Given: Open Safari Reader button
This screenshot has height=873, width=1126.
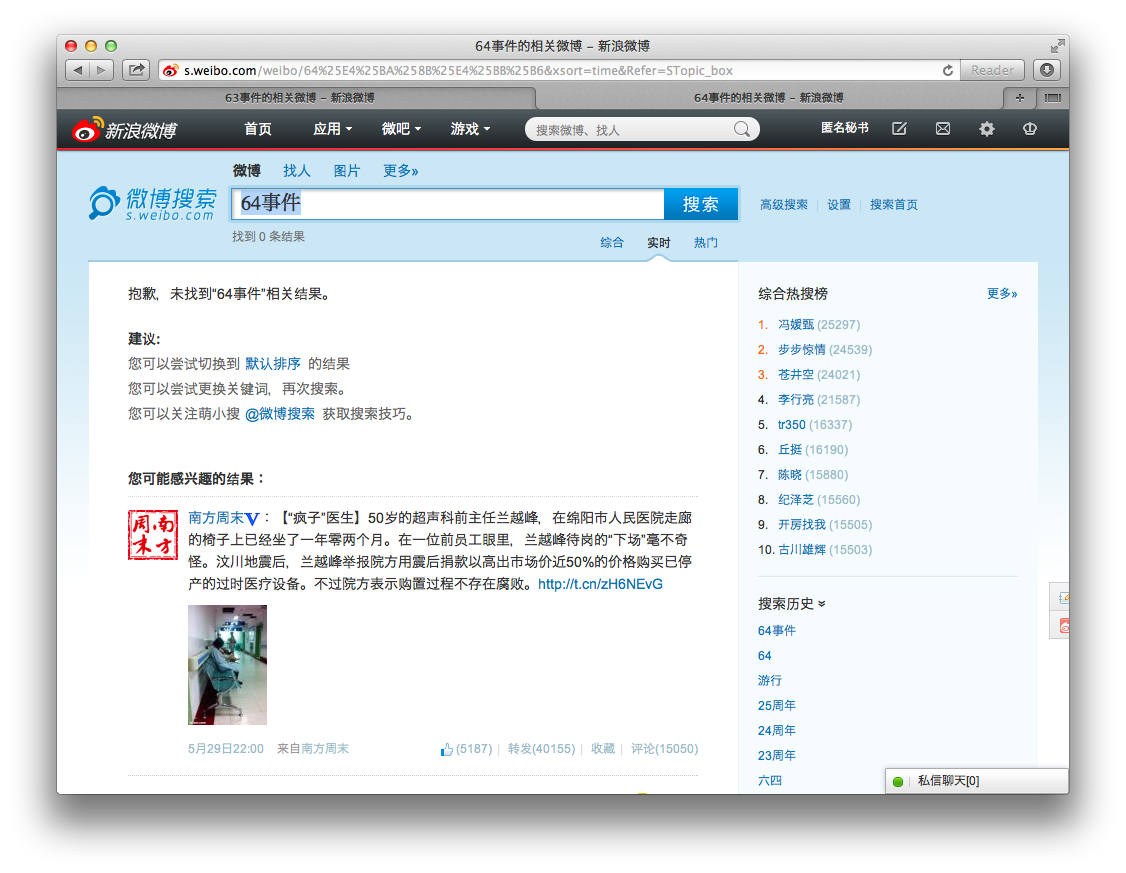Looking at the screenshot, I should click(992, 70).
